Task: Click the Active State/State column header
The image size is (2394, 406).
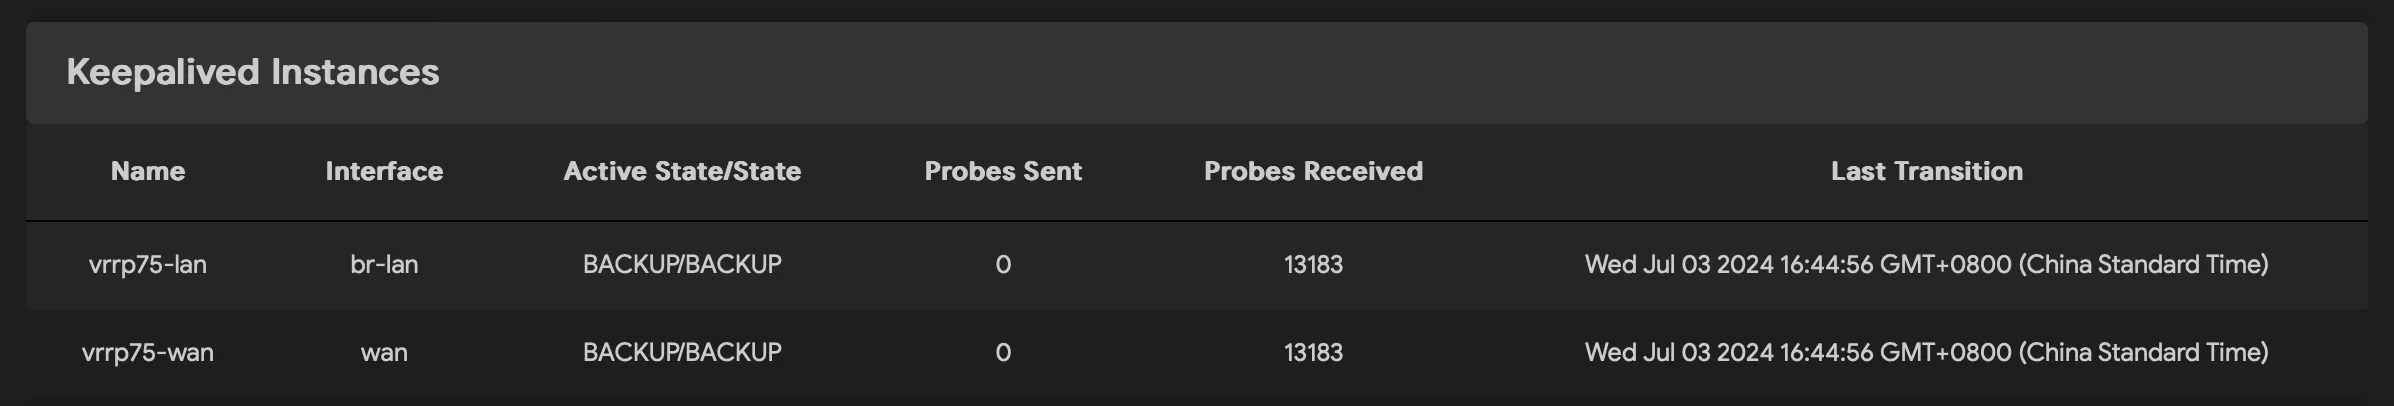Action: pyautogui.click(x=682, y=171)
